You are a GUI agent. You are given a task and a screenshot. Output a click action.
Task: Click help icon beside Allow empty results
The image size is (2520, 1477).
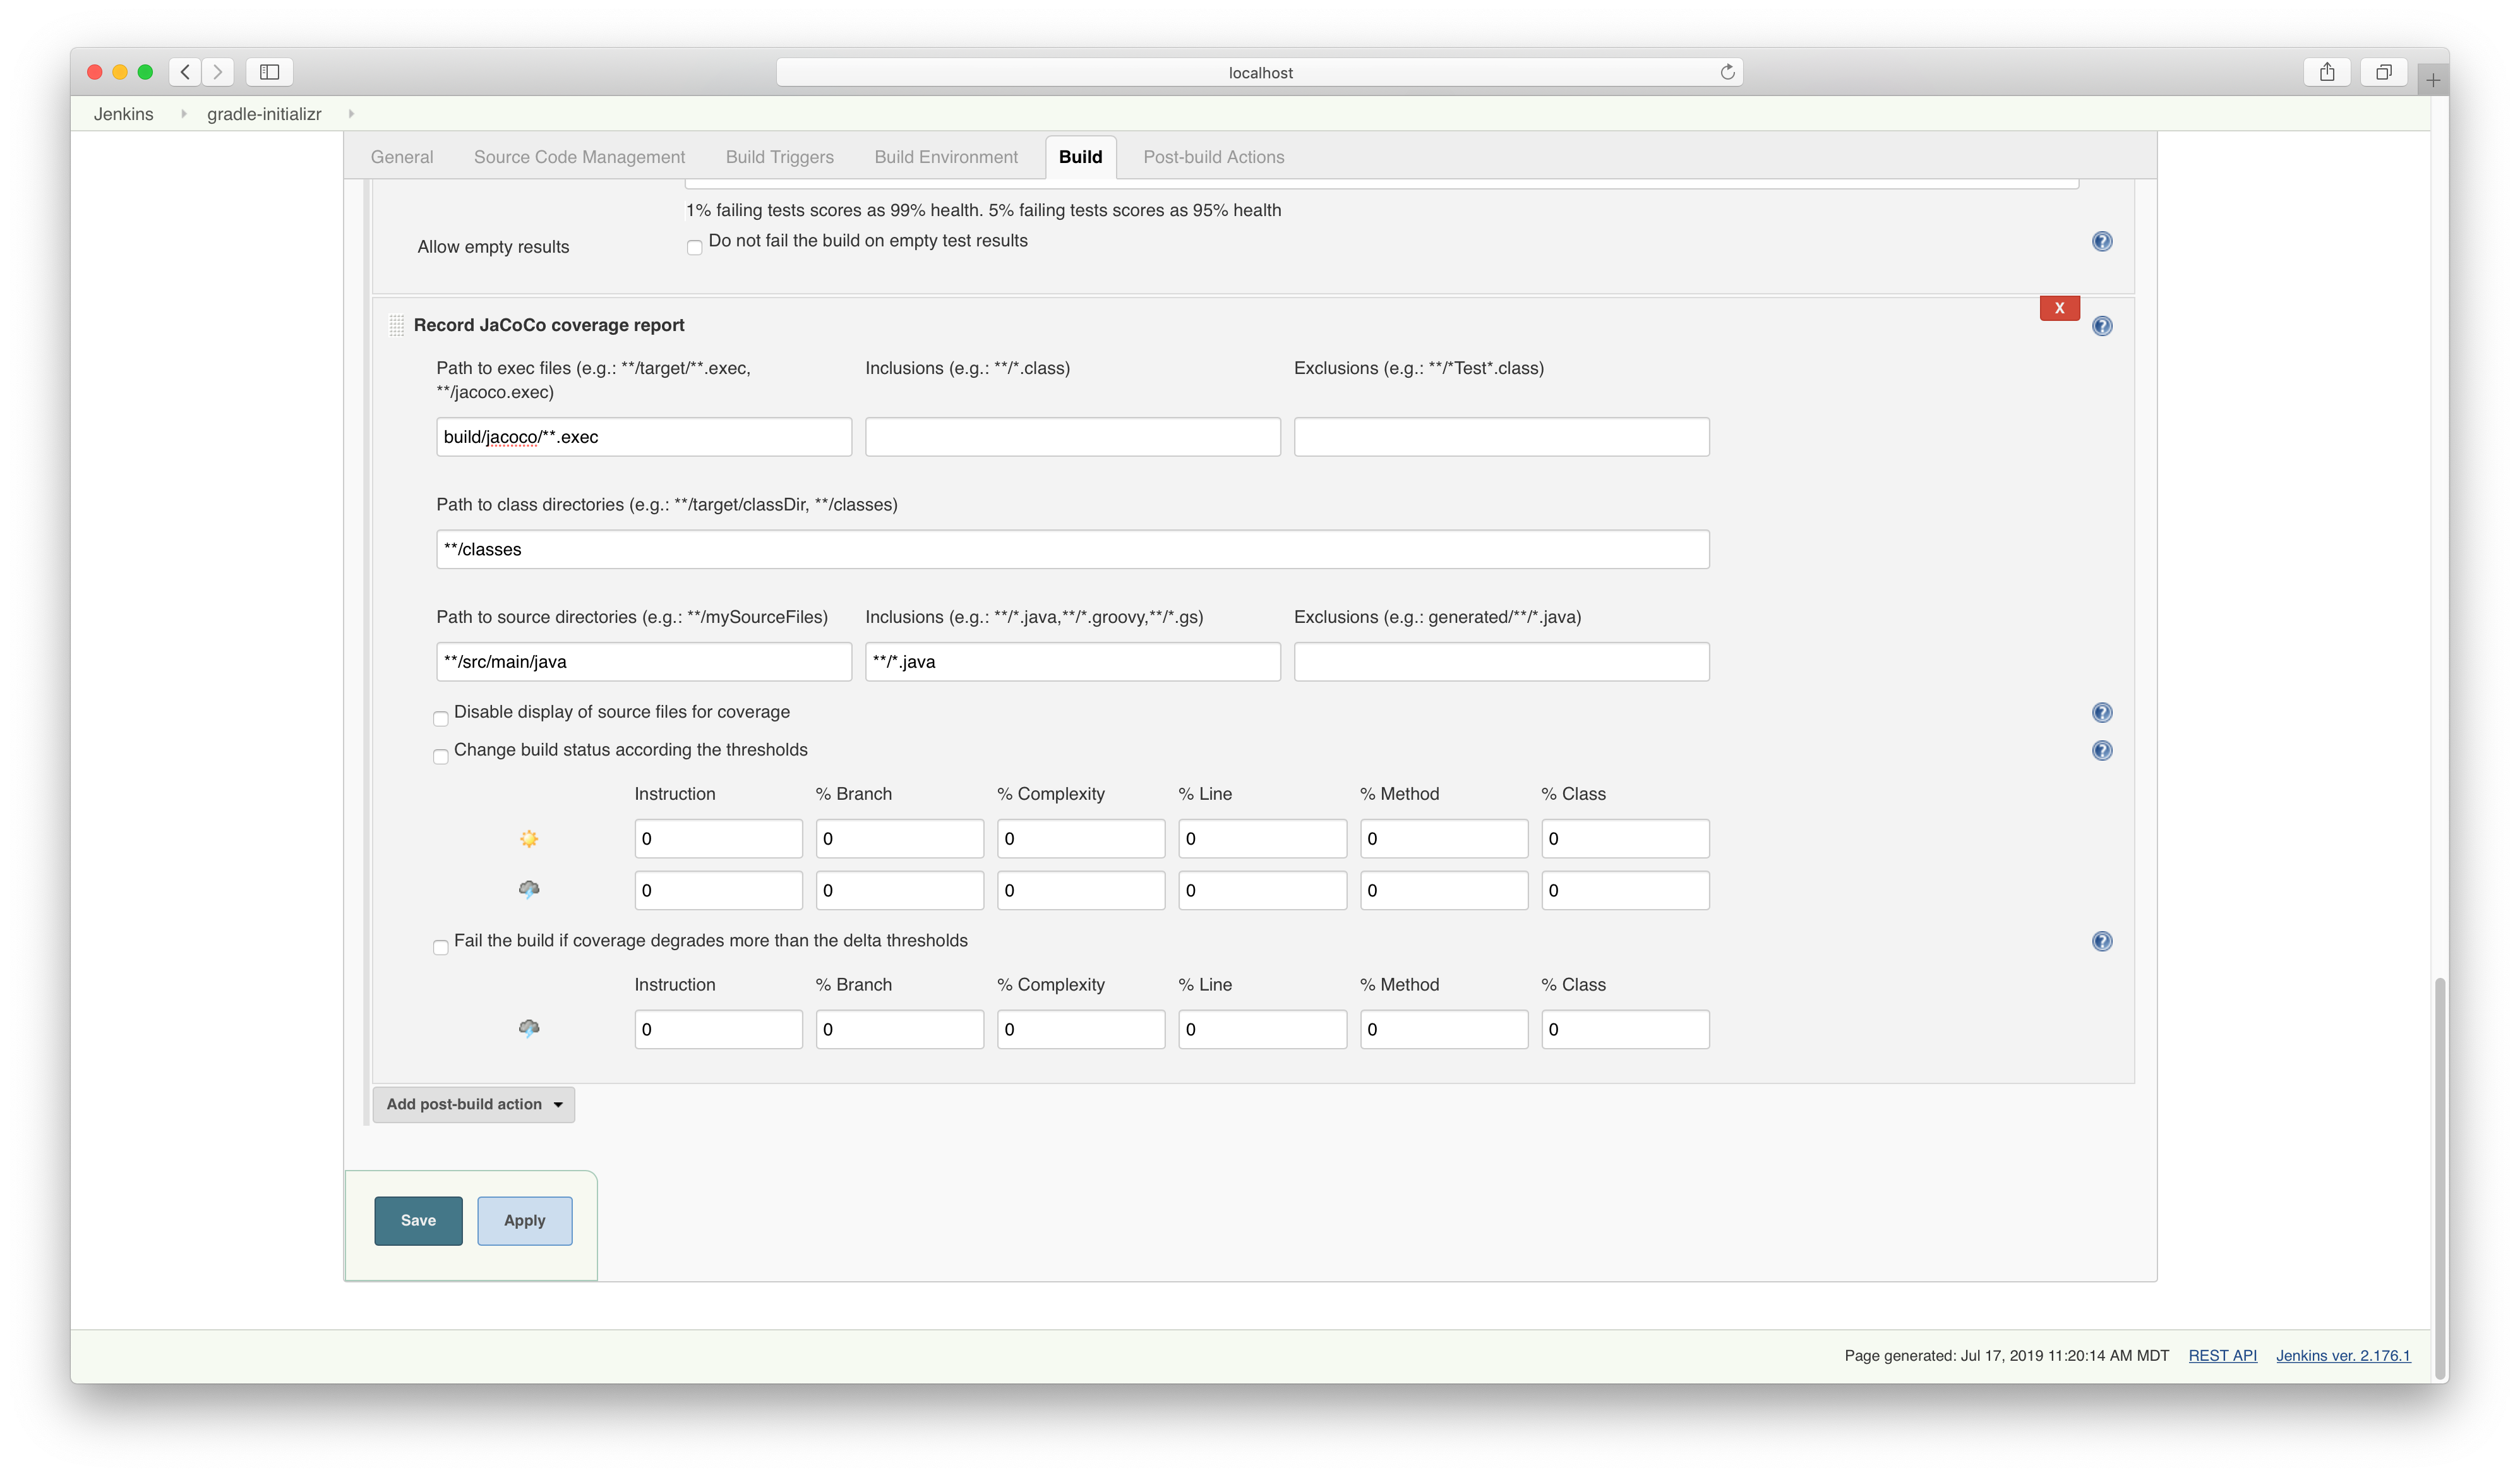pos(2102,241)
